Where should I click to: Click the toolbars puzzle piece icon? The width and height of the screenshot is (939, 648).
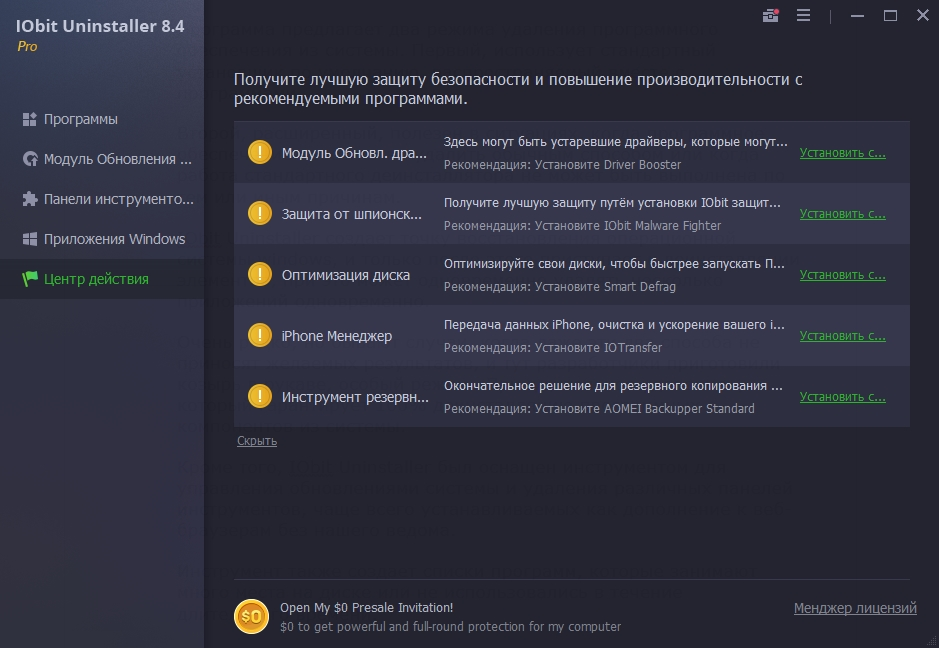29,199
